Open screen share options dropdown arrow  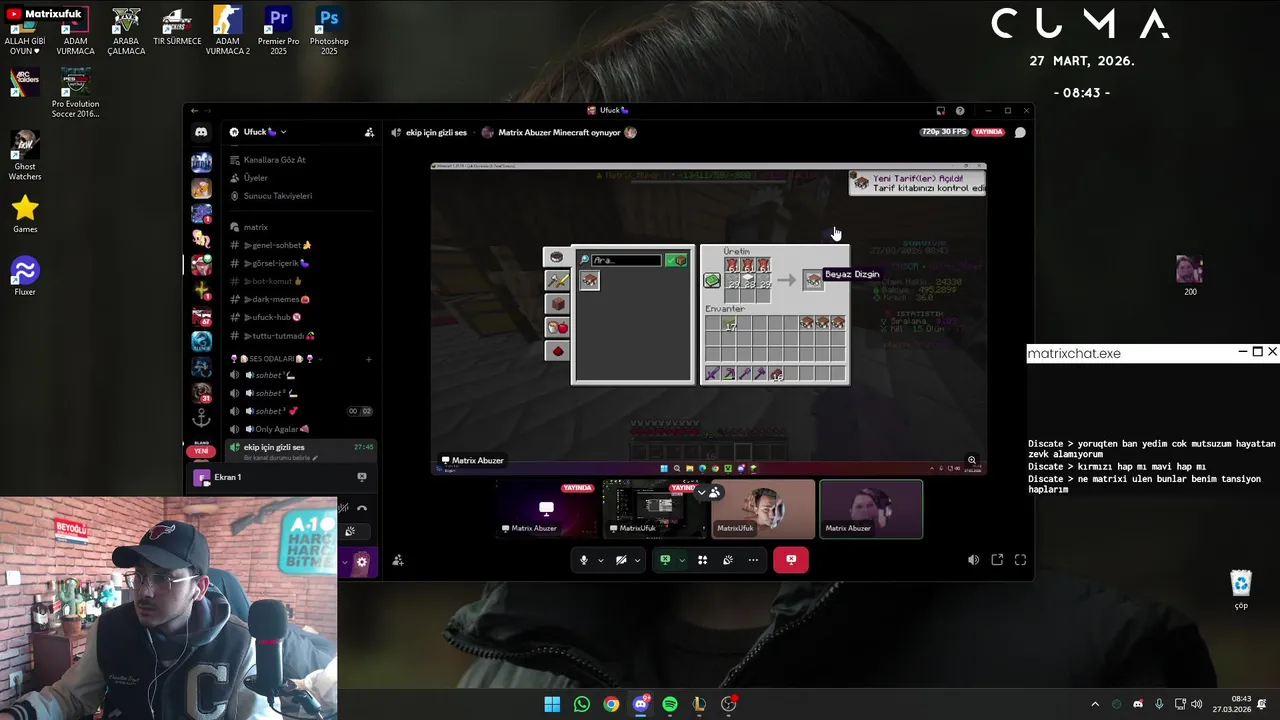tap(681, 560)
